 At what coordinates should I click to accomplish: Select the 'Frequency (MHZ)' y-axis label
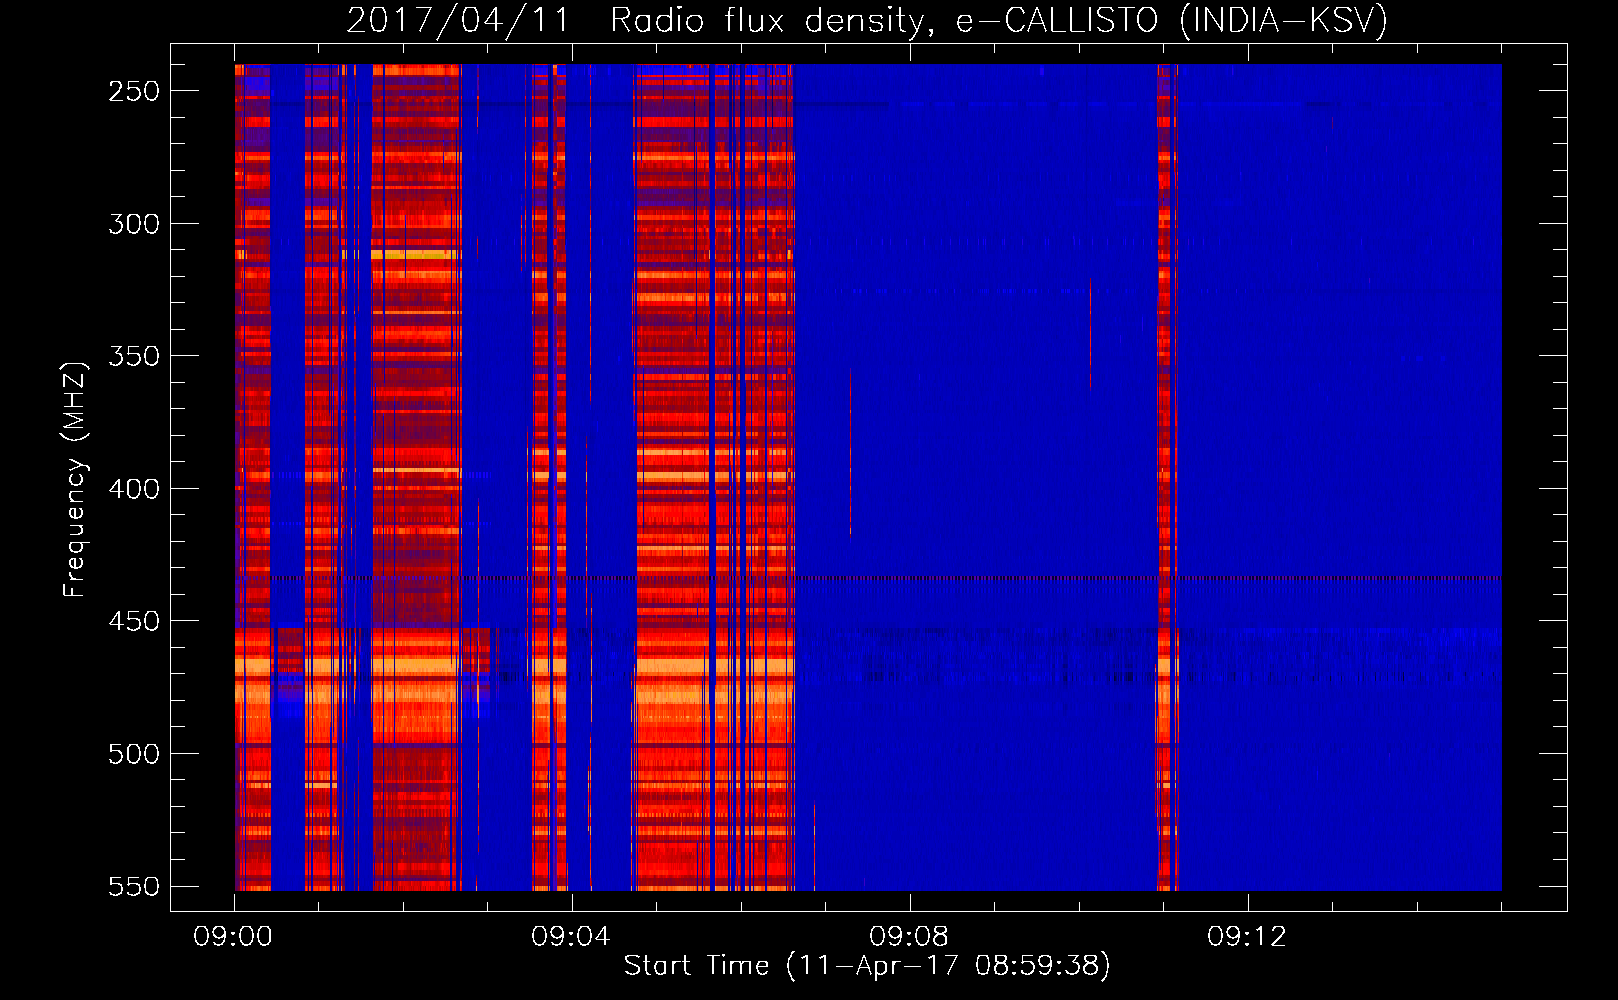tap(74, 479)
